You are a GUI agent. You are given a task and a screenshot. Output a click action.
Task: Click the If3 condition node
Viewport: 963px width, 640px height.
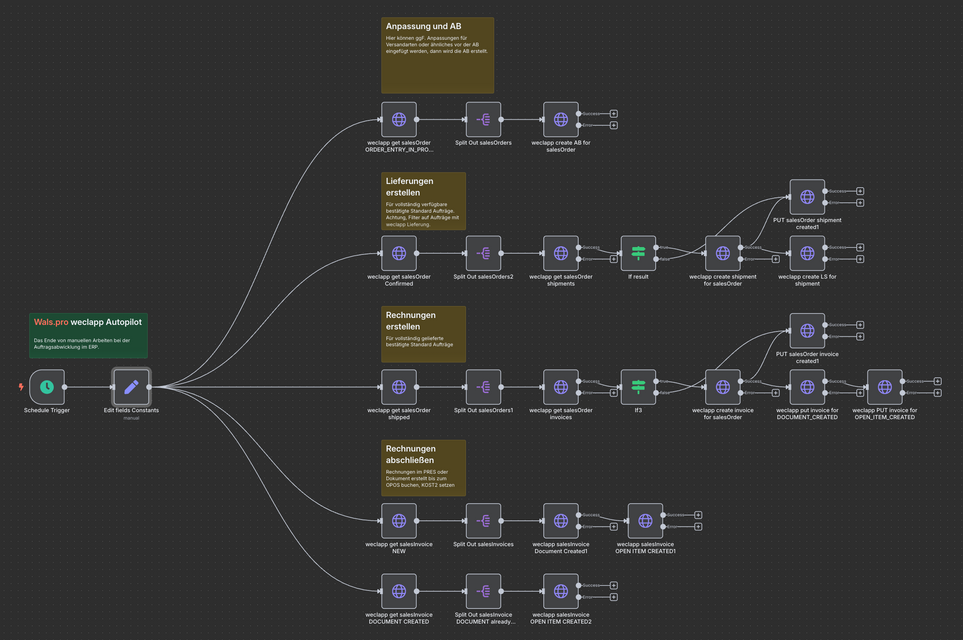[x=638, y=387]
